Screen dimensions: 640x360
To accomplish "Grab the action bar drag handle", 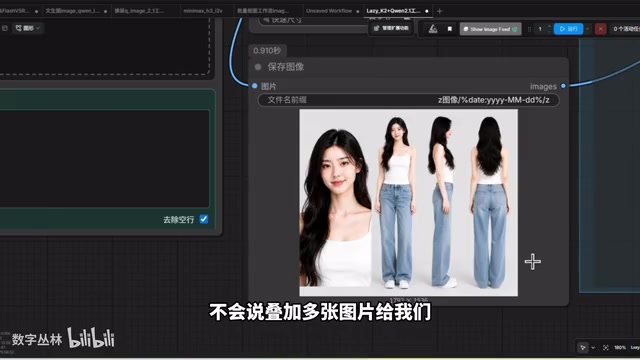I will coord(529,29).
